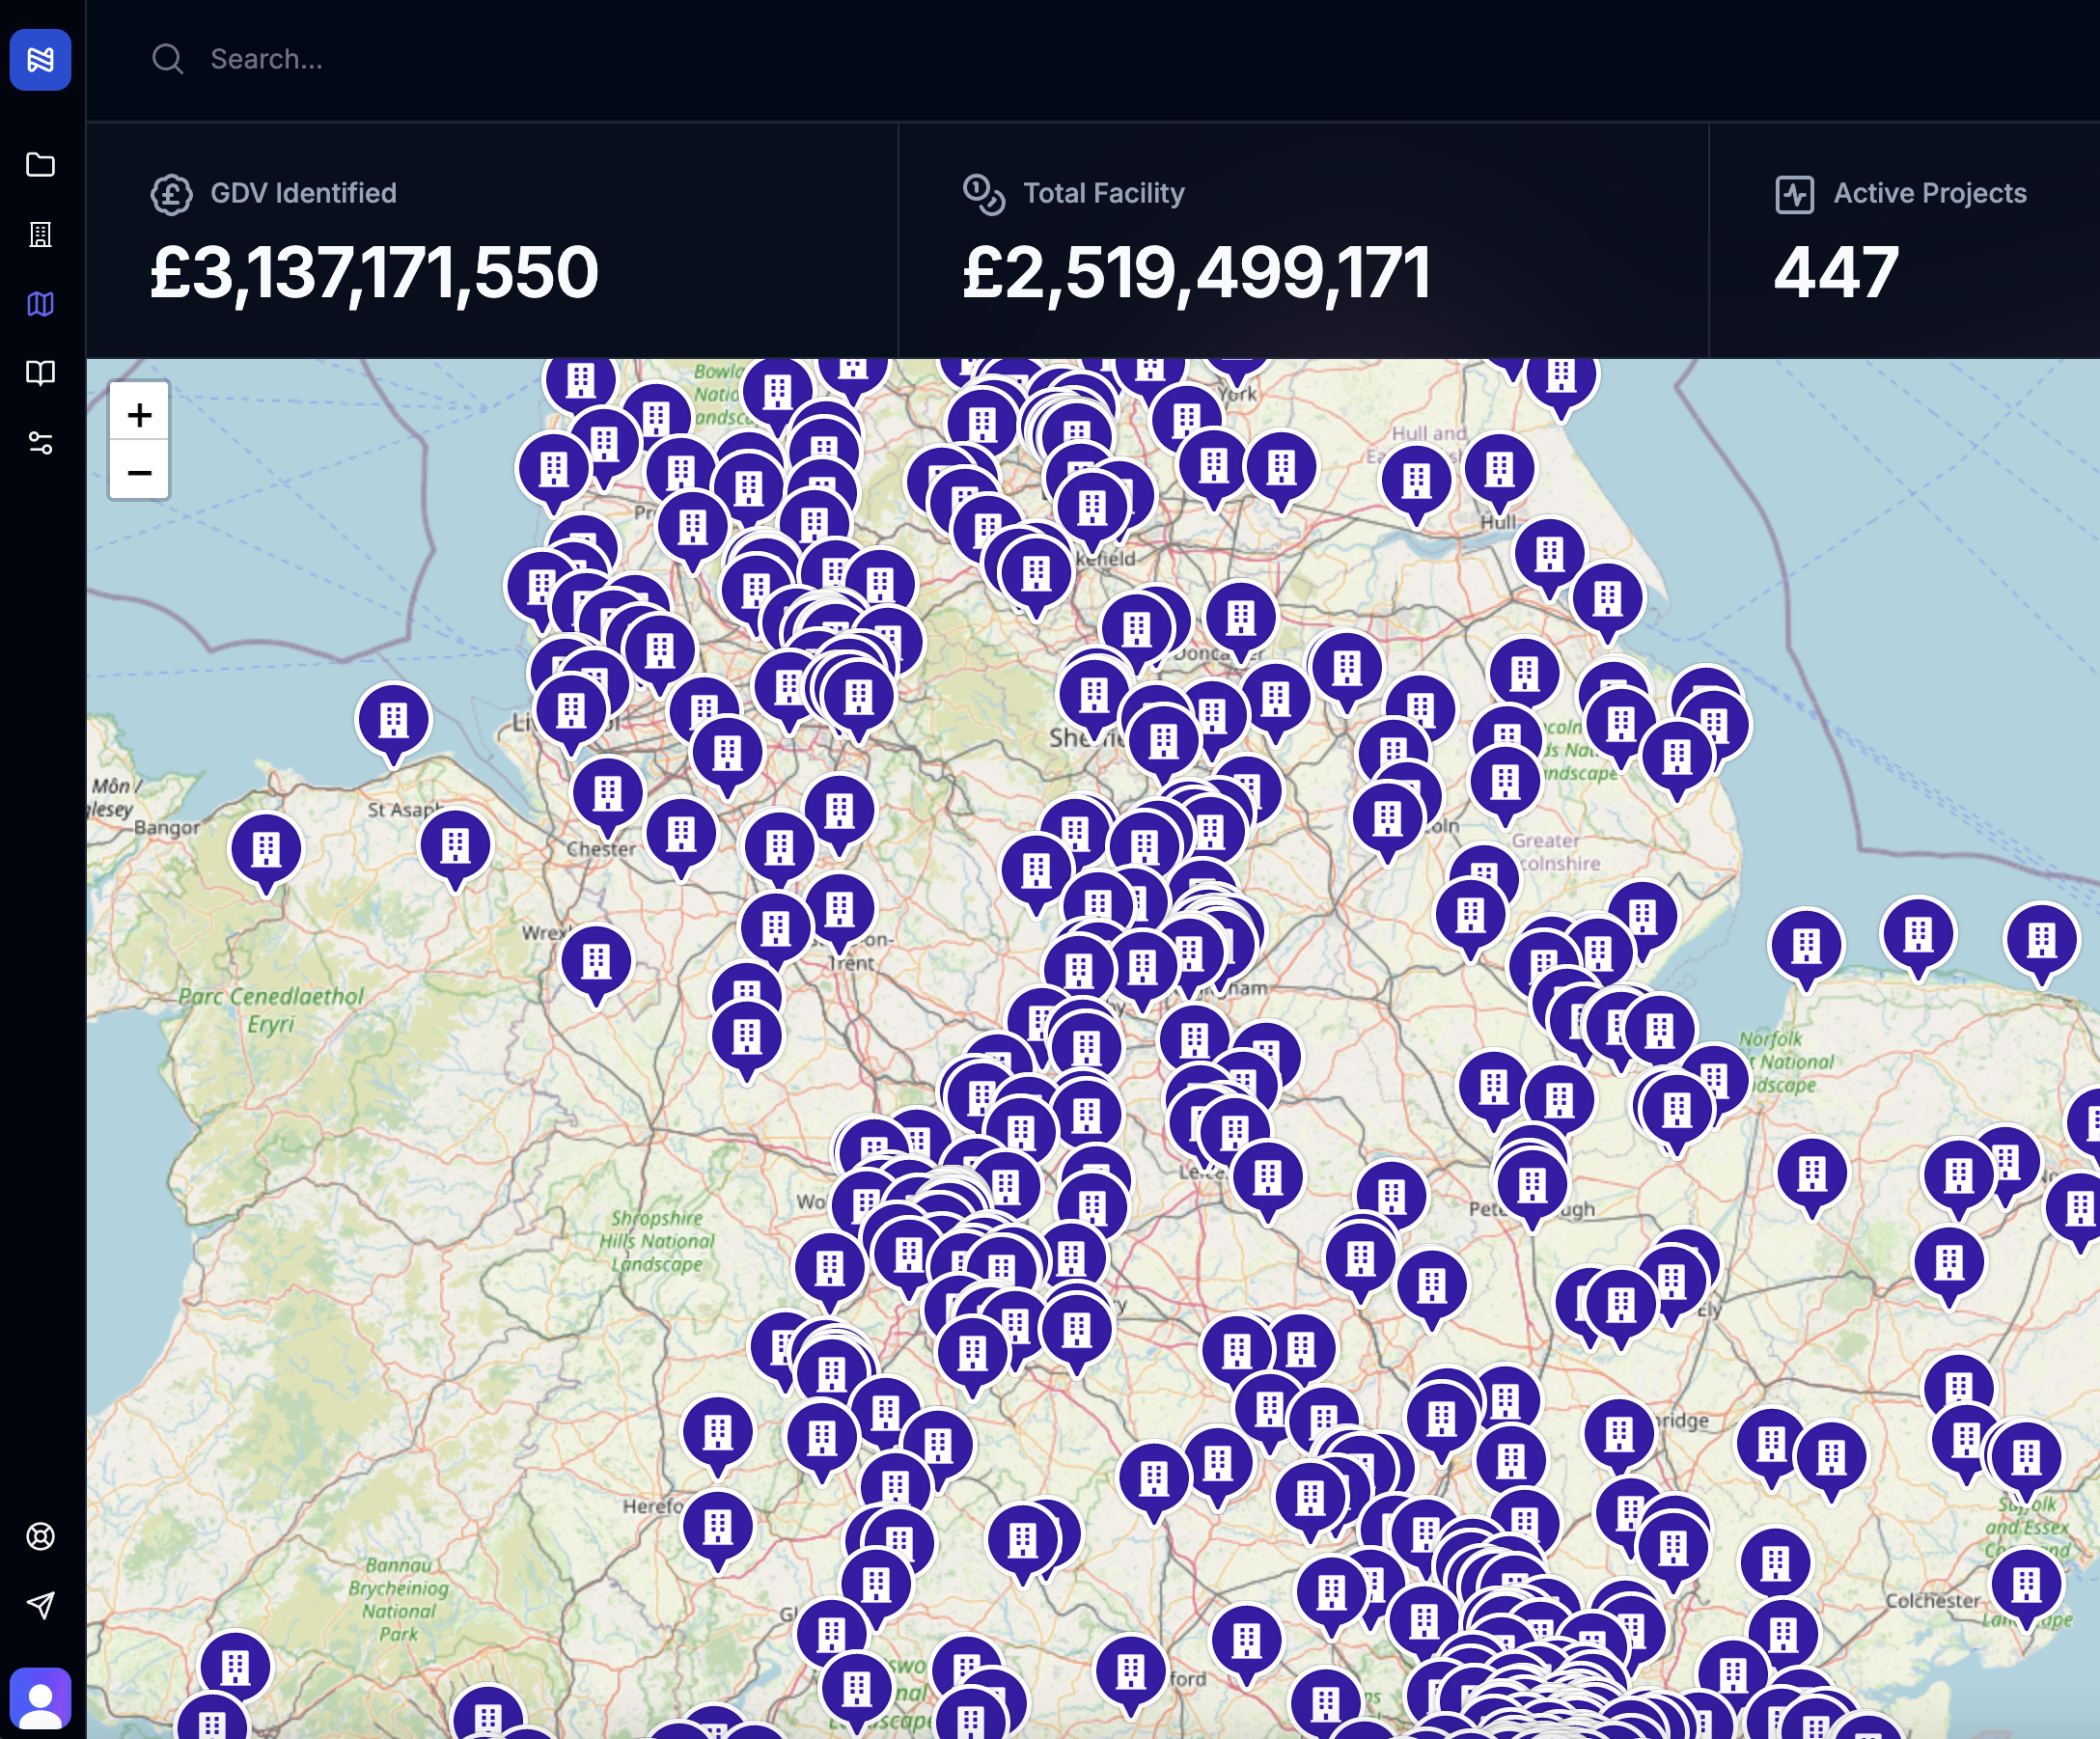The image size is (2100, 1739).
Task: Select middle pin on north Norfolk coast
Action: point(1918,937)
